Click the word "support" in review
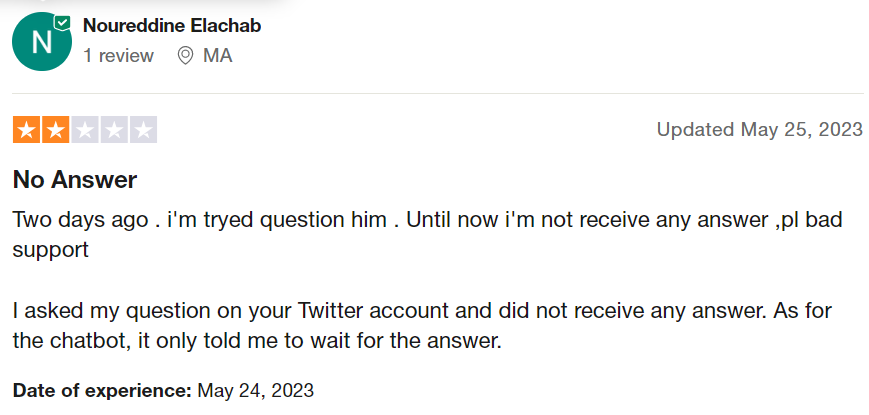 pos(50,250)
